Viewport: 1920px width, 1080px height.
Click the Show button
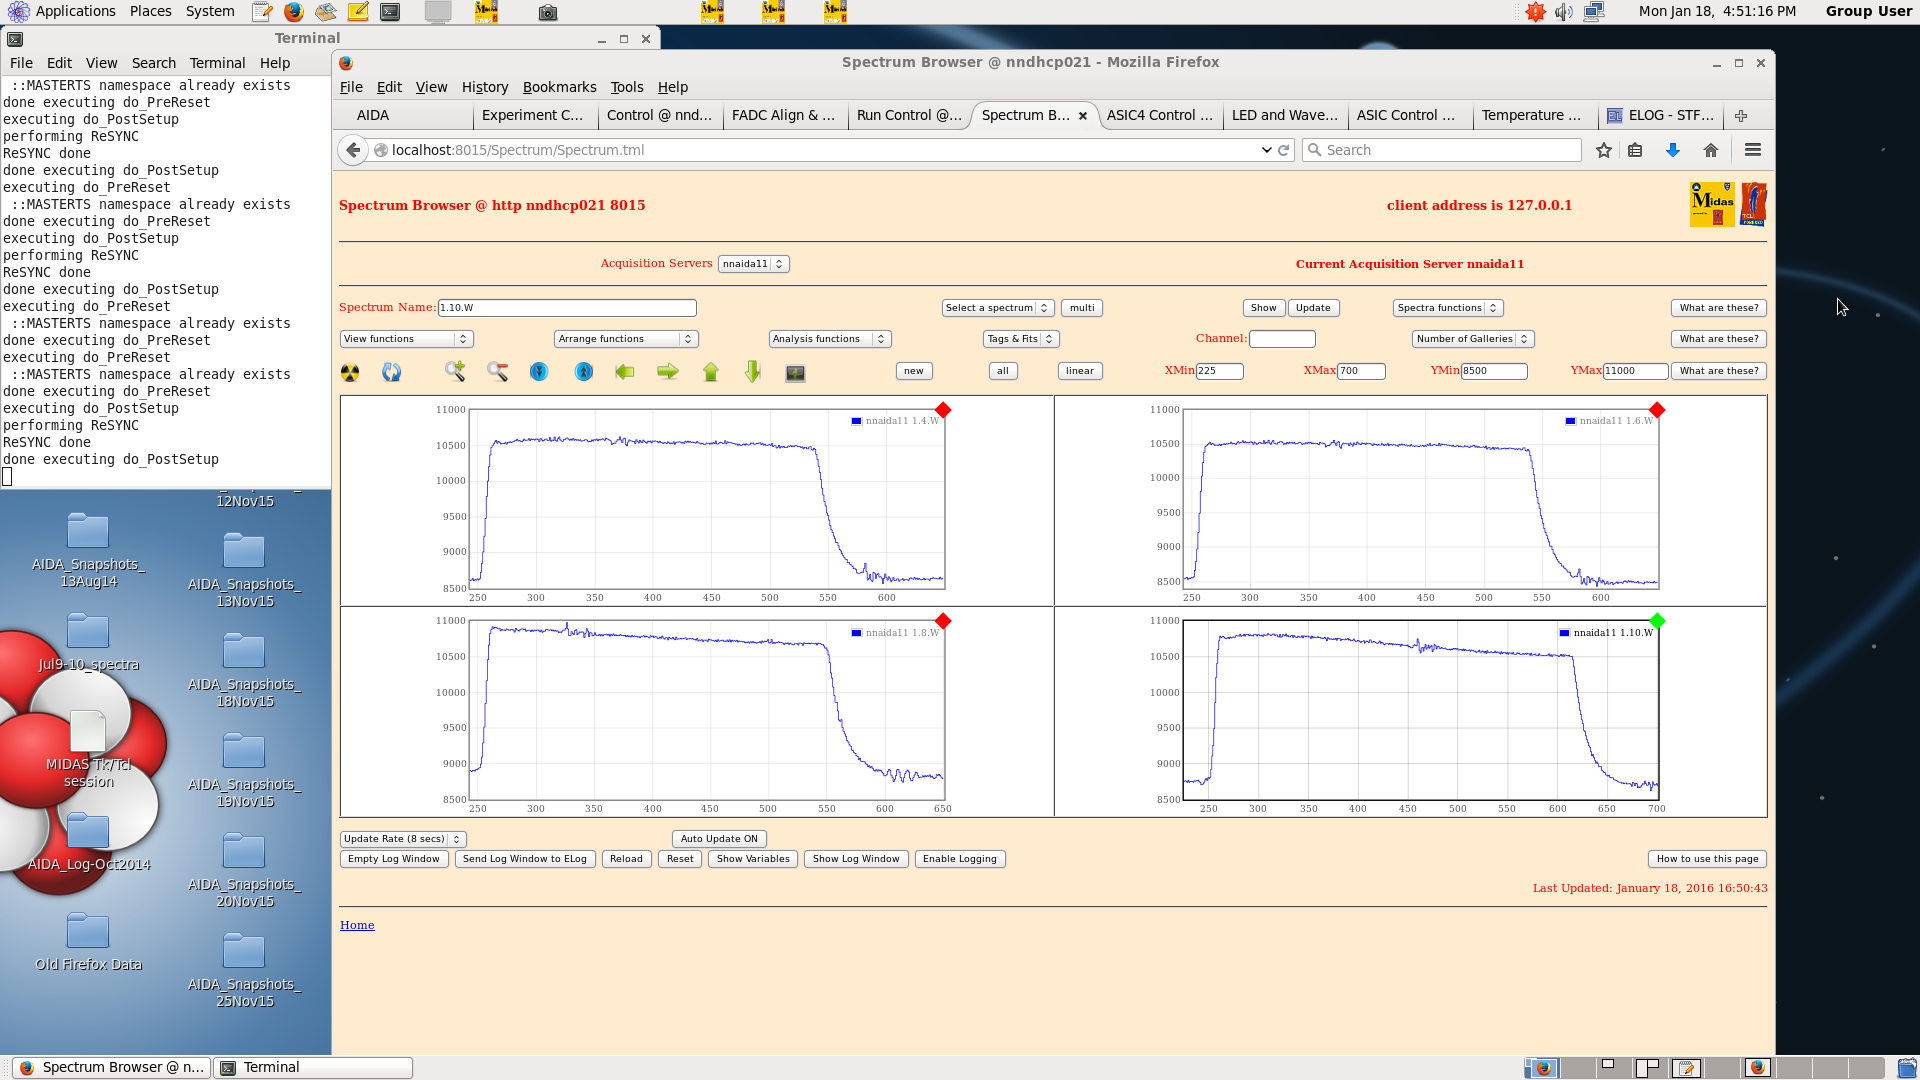pos(1263,308)
